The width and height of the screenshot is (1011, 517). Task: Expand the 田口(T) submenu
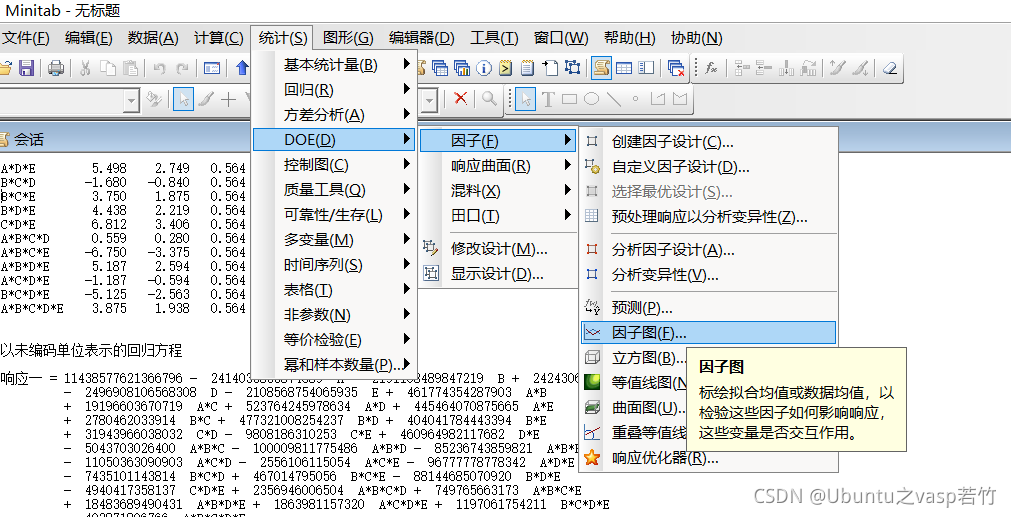(x=498, y=215)
